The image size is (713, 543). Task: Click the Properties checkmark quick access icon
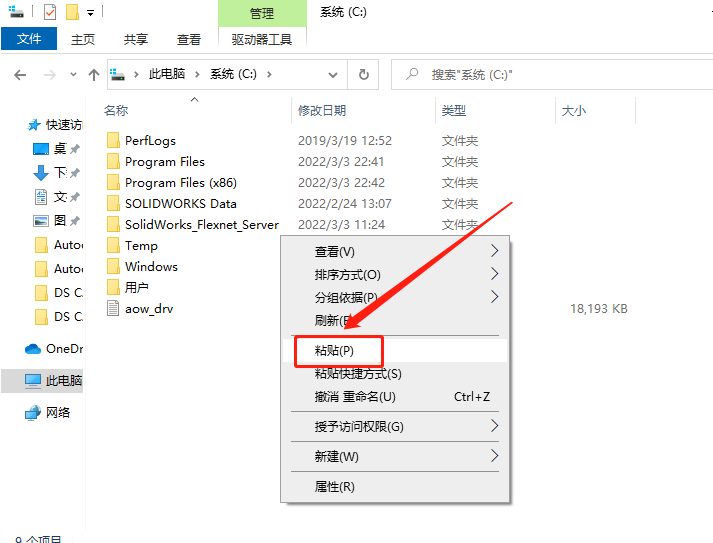[50, 12]
